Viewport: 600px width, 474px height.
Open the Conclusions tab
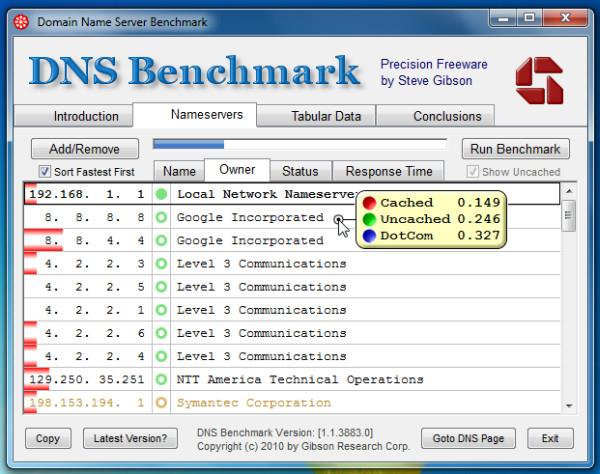(447, 116)
